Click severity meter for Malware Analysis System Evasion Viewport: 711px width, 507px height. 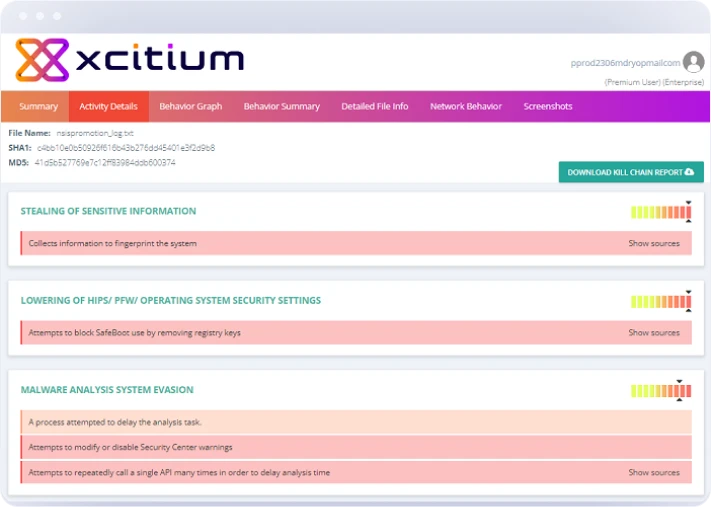661,391
